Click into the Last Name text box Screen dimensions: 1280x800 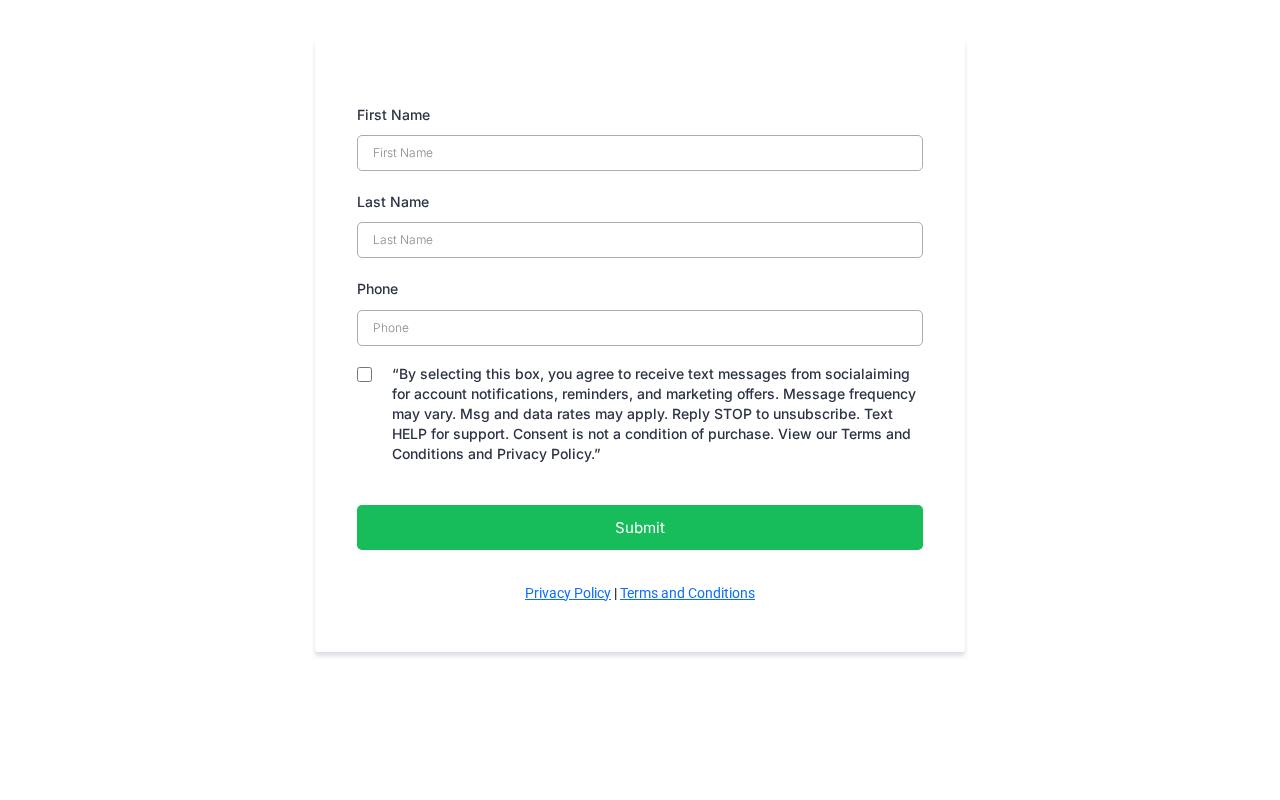tap(639, 240)
